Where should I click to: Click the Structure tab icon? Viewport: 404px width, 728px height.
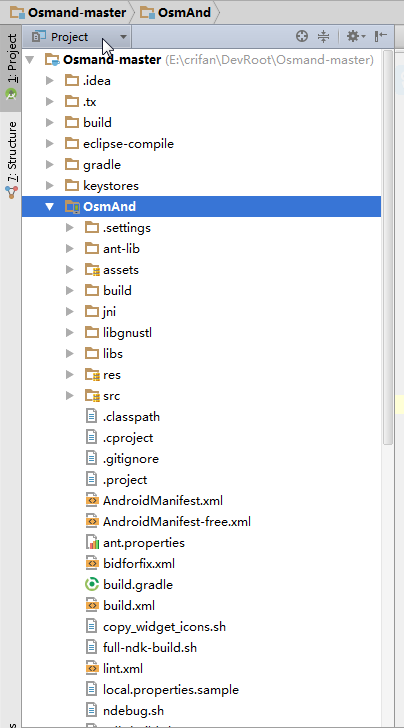tap(11, 192)
